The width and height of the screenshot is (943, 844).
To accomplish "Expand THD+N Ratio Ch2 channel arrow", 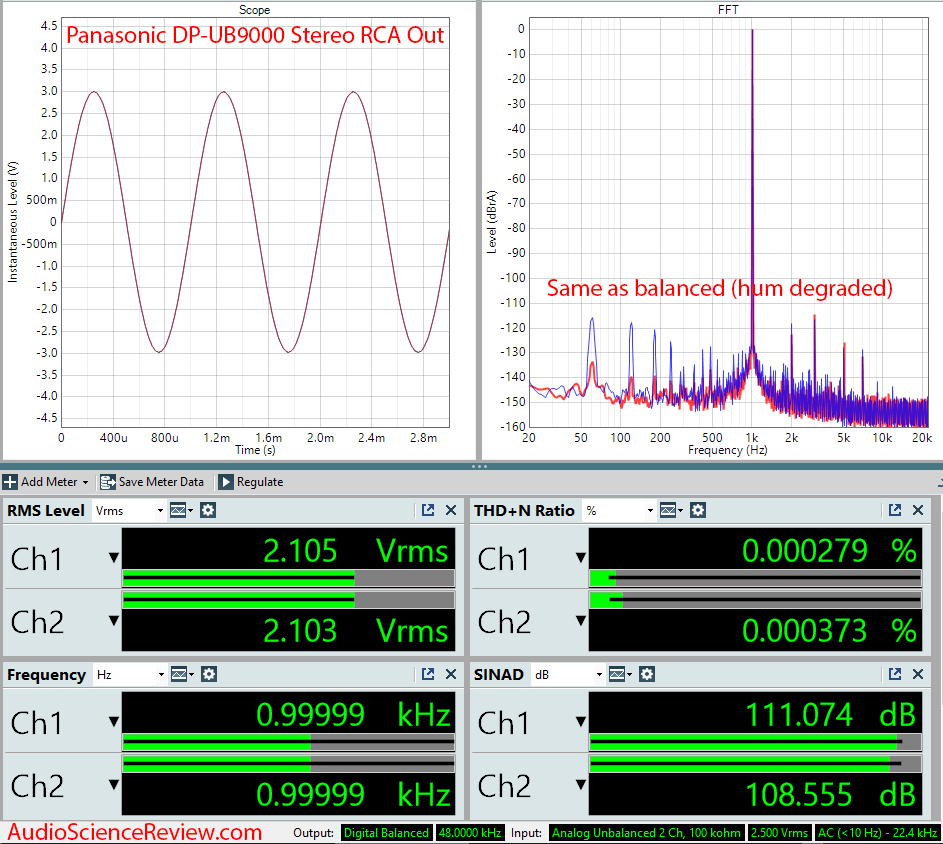I will pyautogui.click(x=581, y=620).
